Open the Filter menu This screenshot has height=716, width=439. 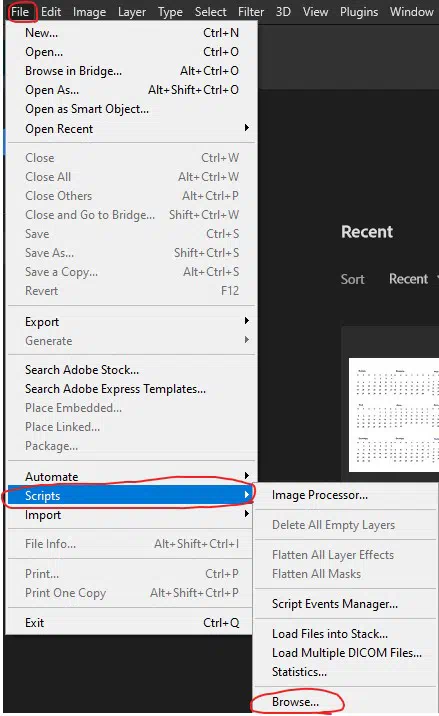tap(251, 11)
